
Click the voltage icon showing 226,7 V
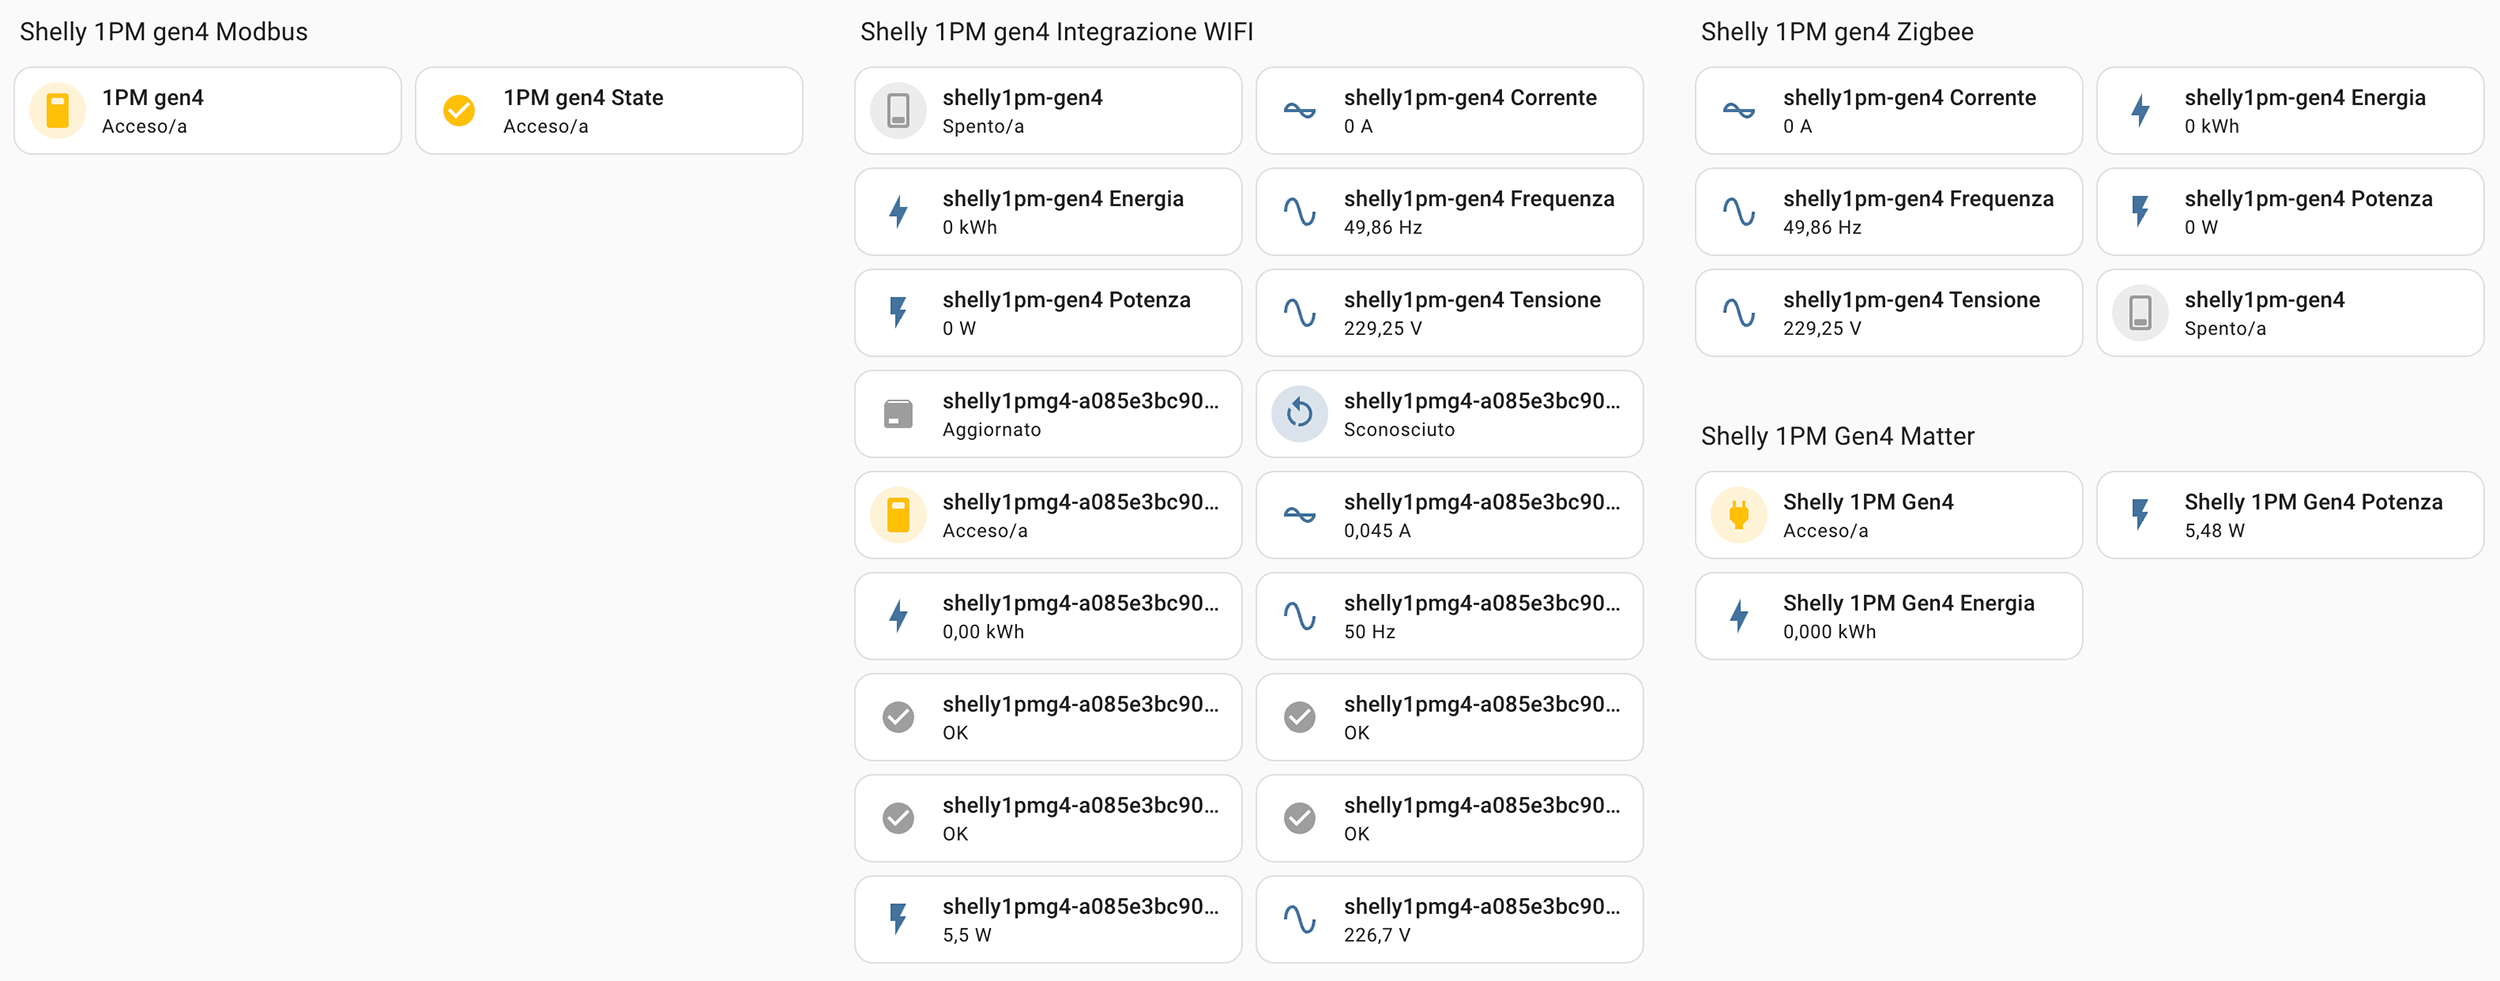click(x=1299, y=919)
